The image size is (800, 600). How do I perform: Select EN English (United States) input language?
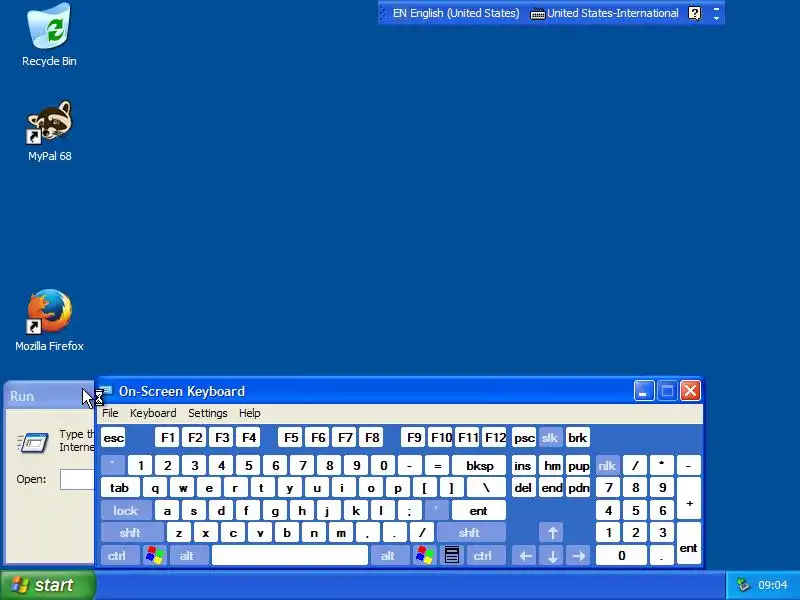tap(456, 13)
